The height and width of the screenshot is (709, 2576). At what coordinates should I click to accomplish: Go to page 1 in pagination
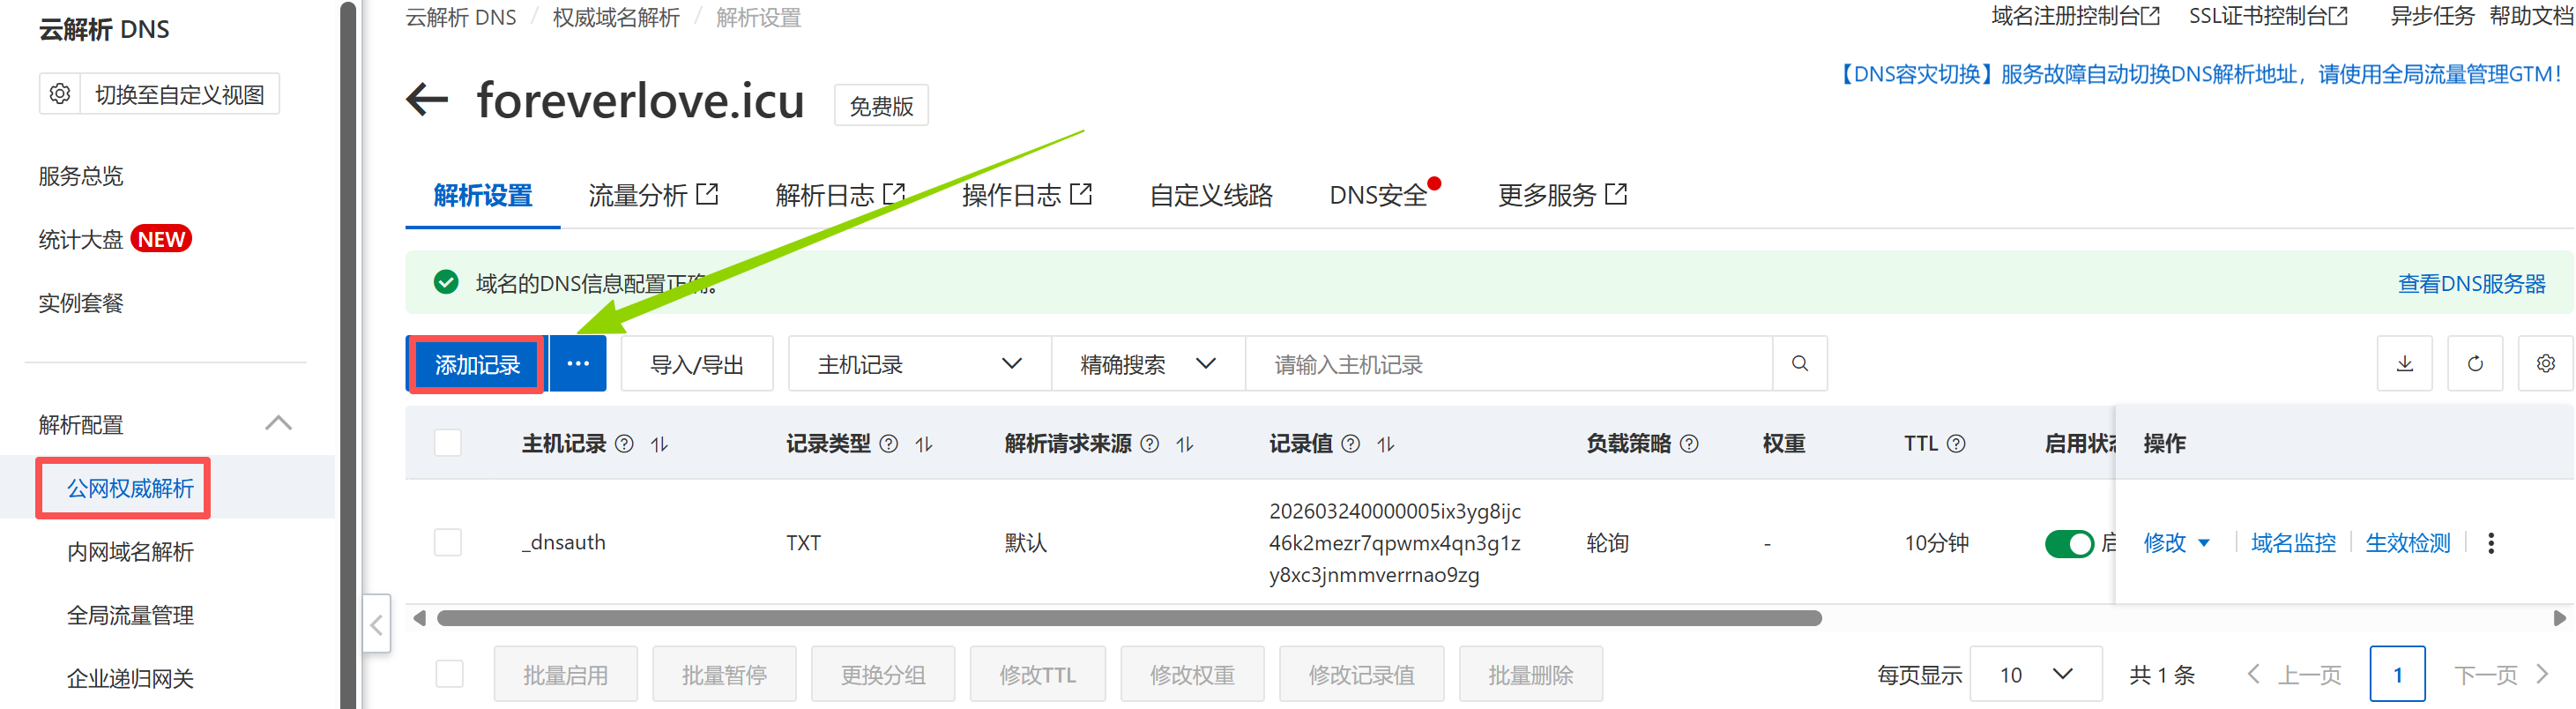(2397, 674)
